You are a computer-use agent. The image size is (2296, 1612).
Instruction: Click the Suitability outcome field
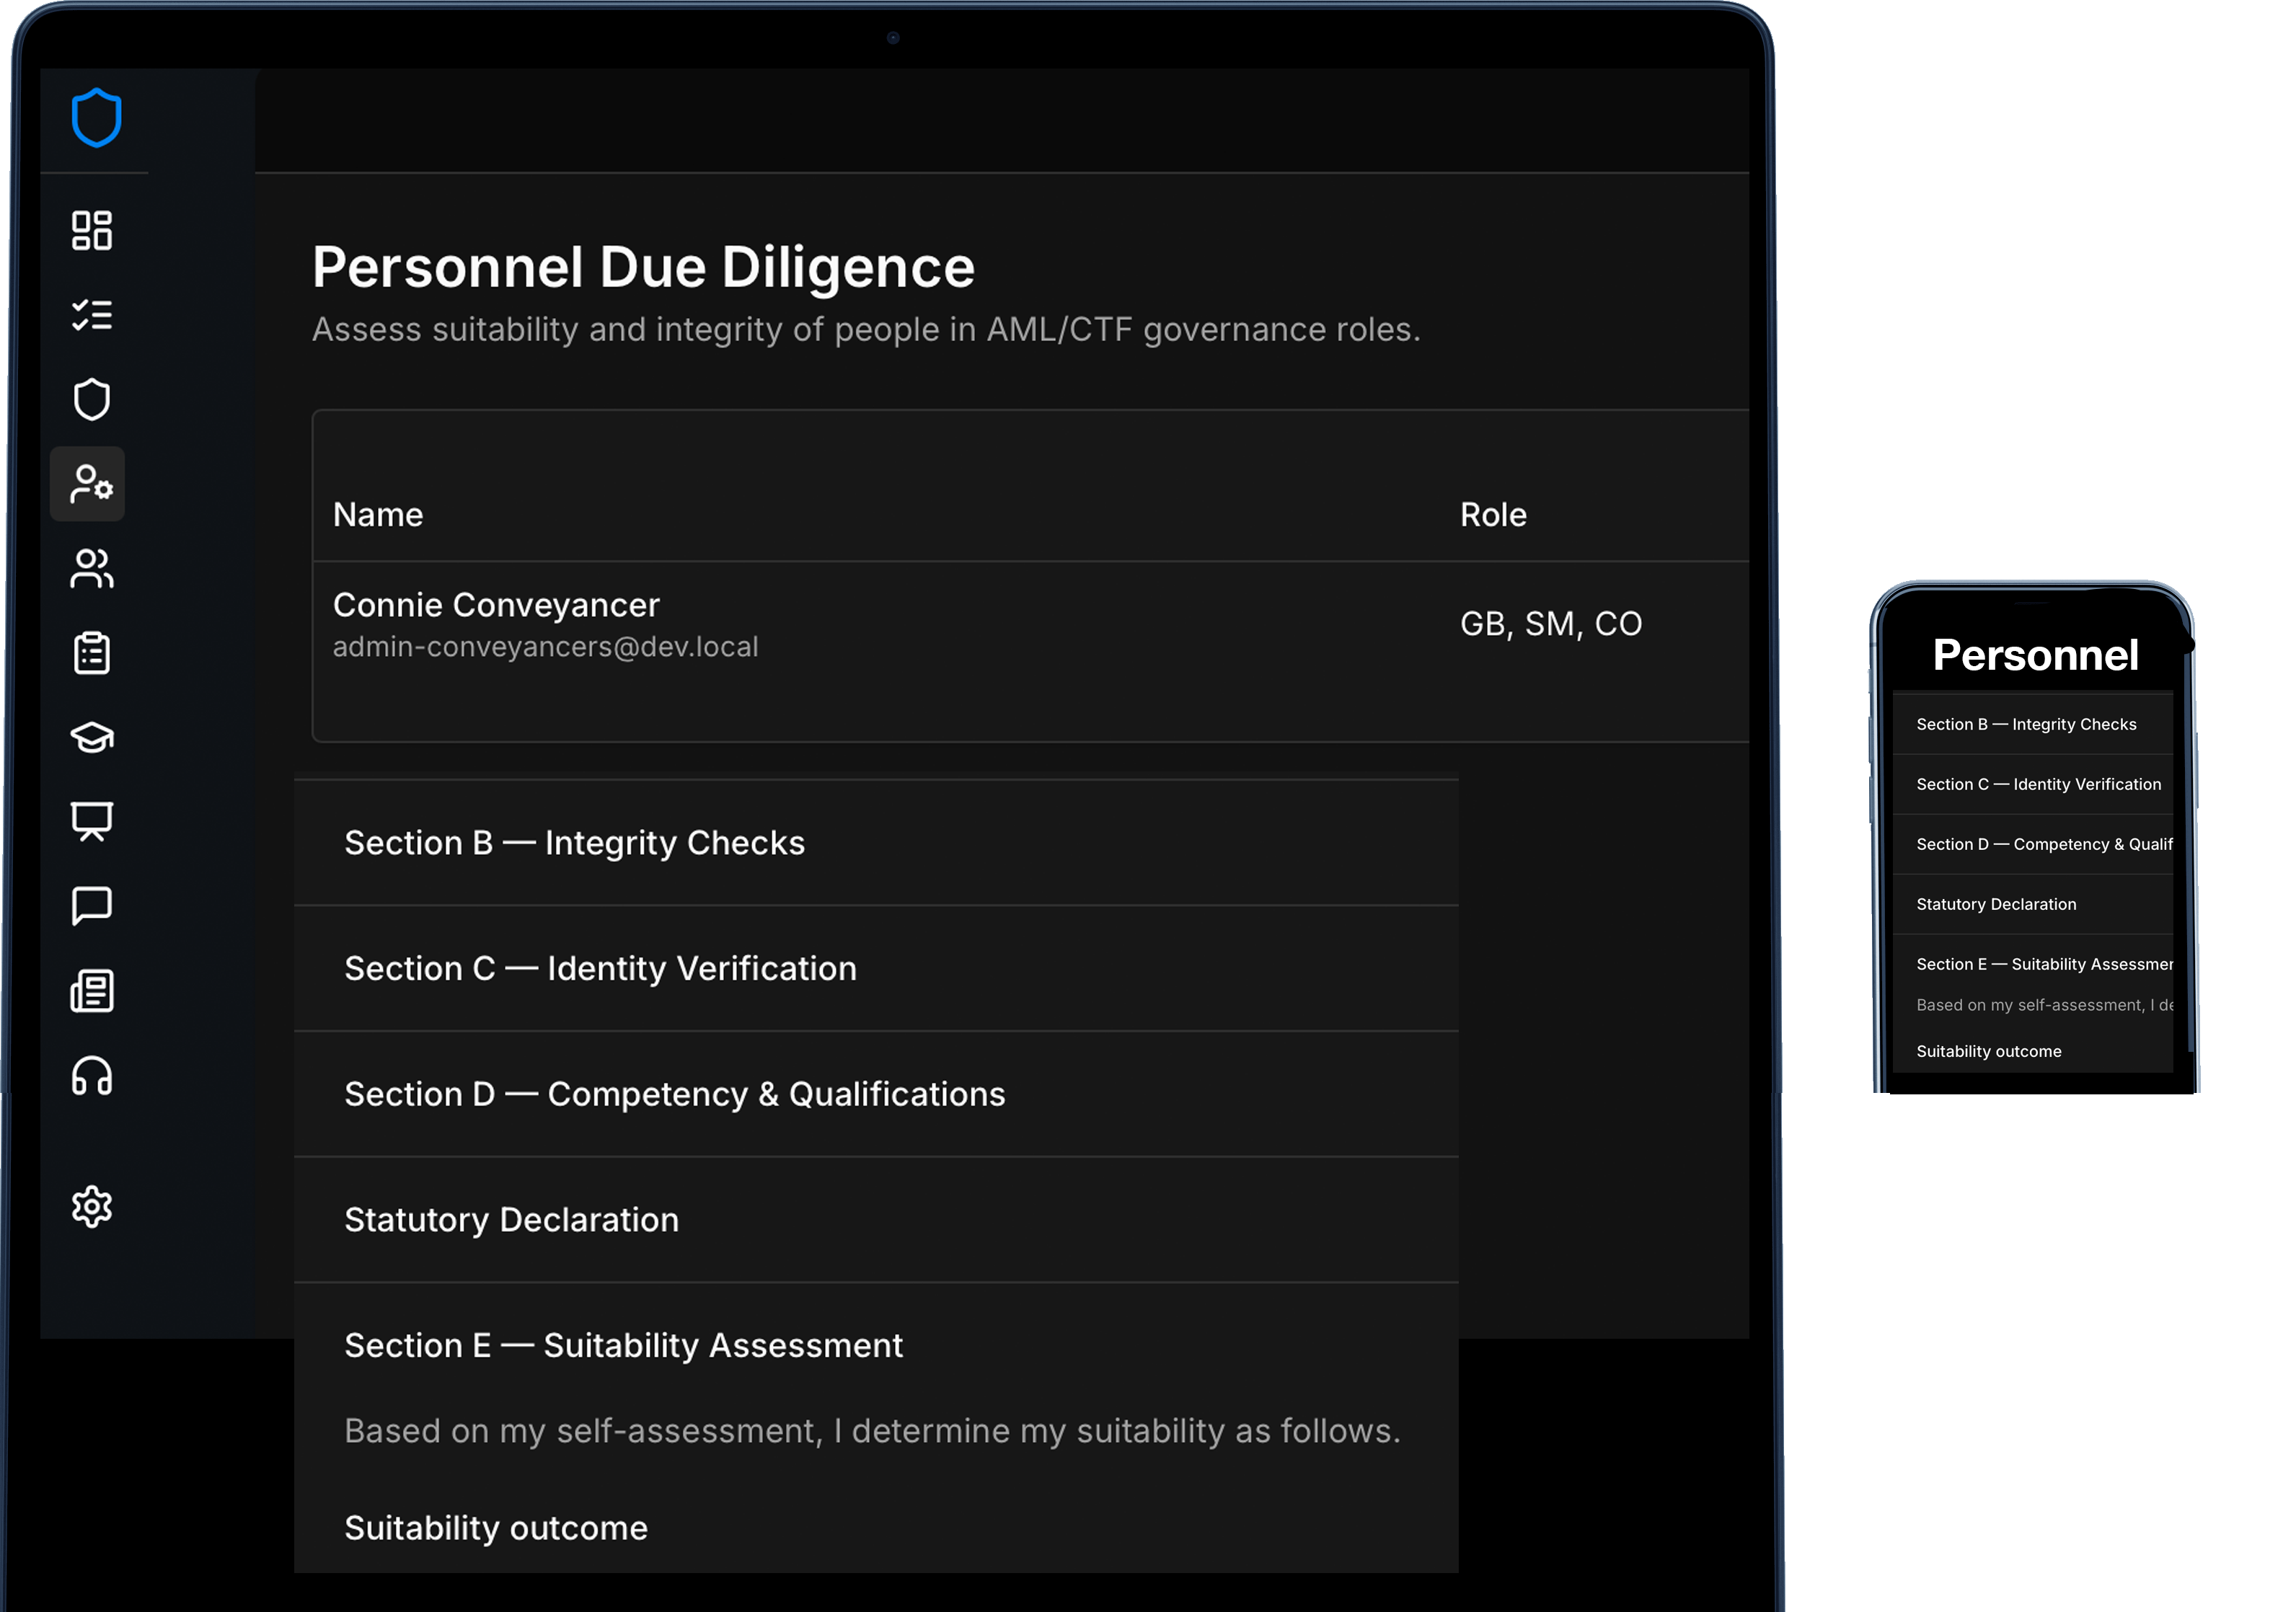496,1527
